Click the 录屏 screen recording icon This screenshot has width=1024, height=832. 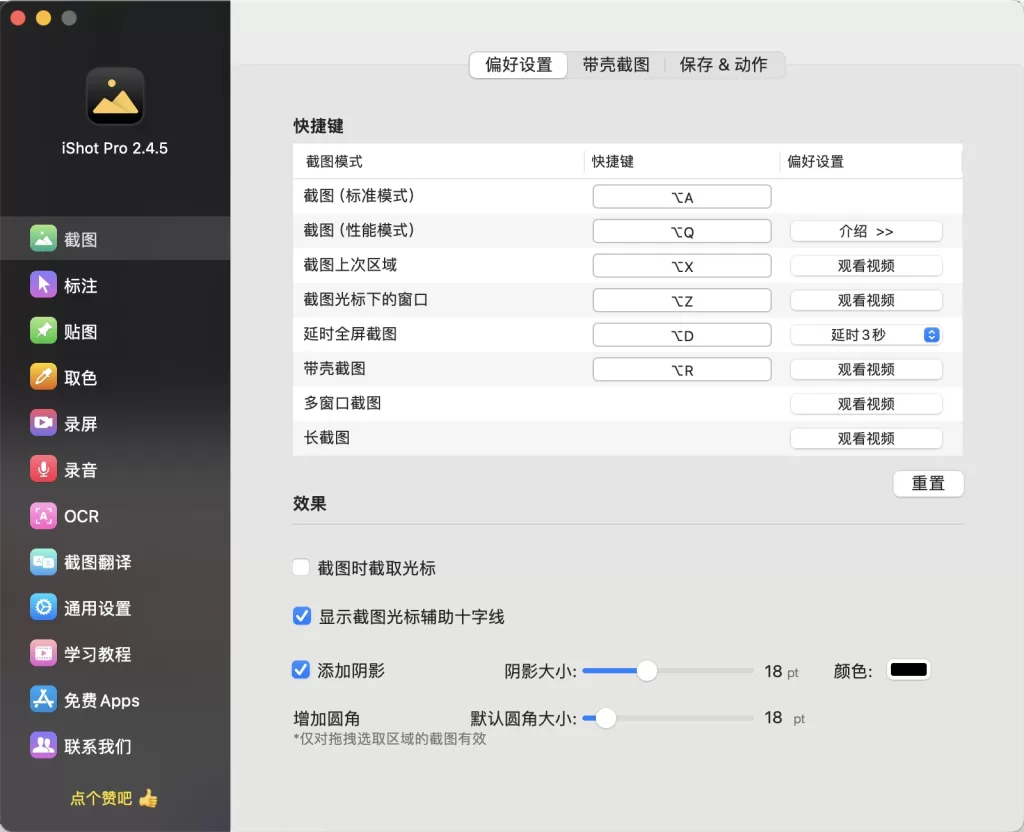pyautogui.click(x=43, y=423)
